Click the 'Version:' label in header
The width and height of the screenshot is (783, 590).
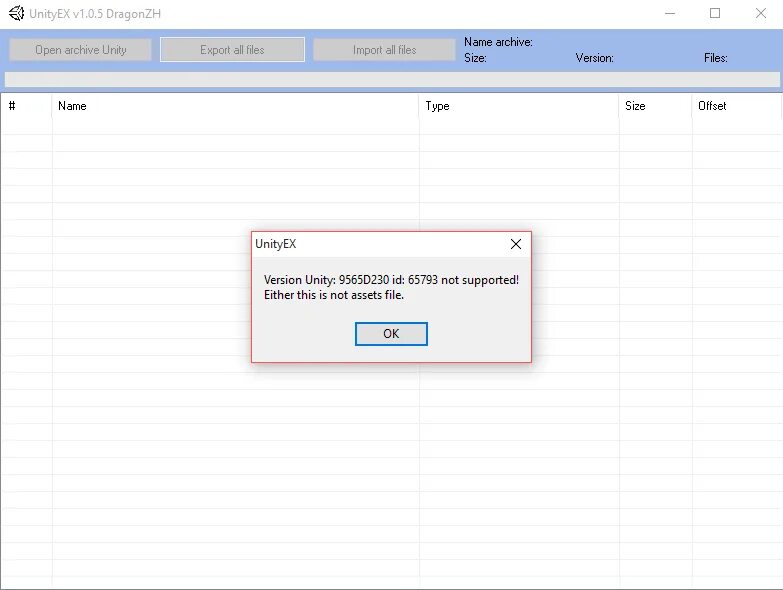594,58
